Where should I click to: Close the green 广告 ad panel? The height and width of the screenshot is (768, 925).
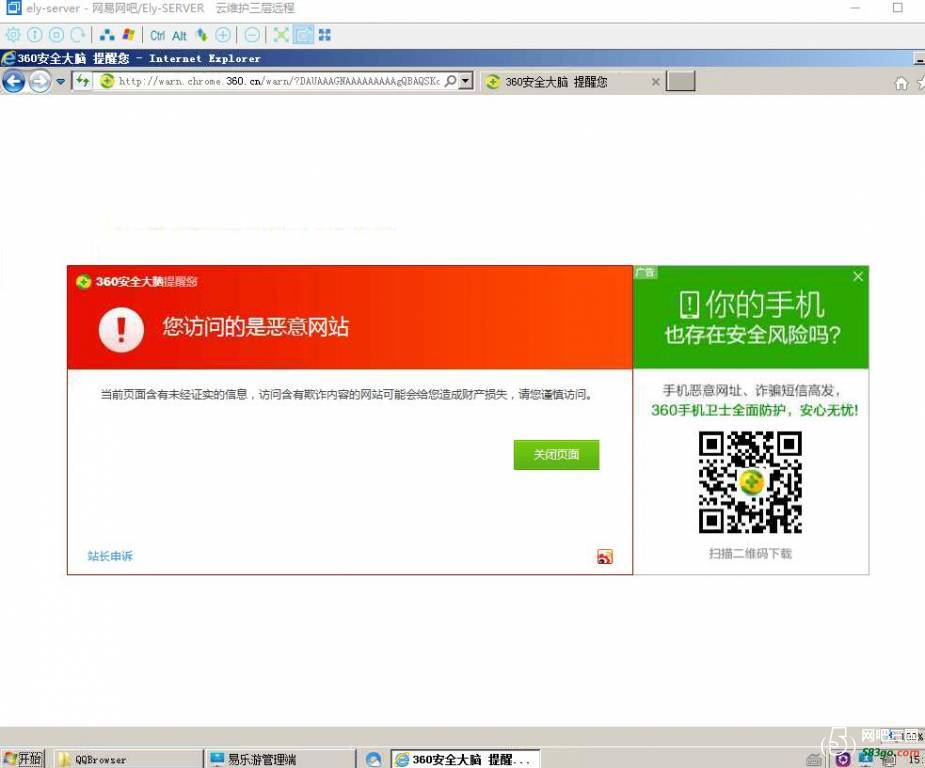(858, 277)
